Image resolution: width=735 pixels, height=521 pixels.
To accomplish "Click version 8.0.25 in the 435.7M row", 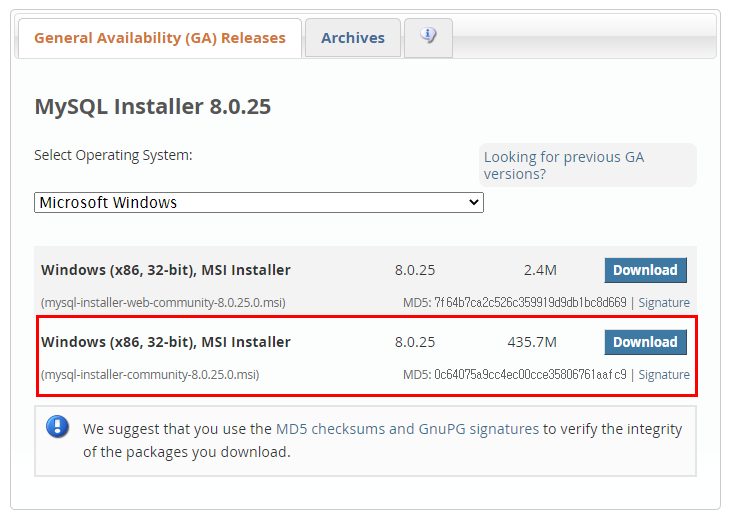I will tap(415, 342).
